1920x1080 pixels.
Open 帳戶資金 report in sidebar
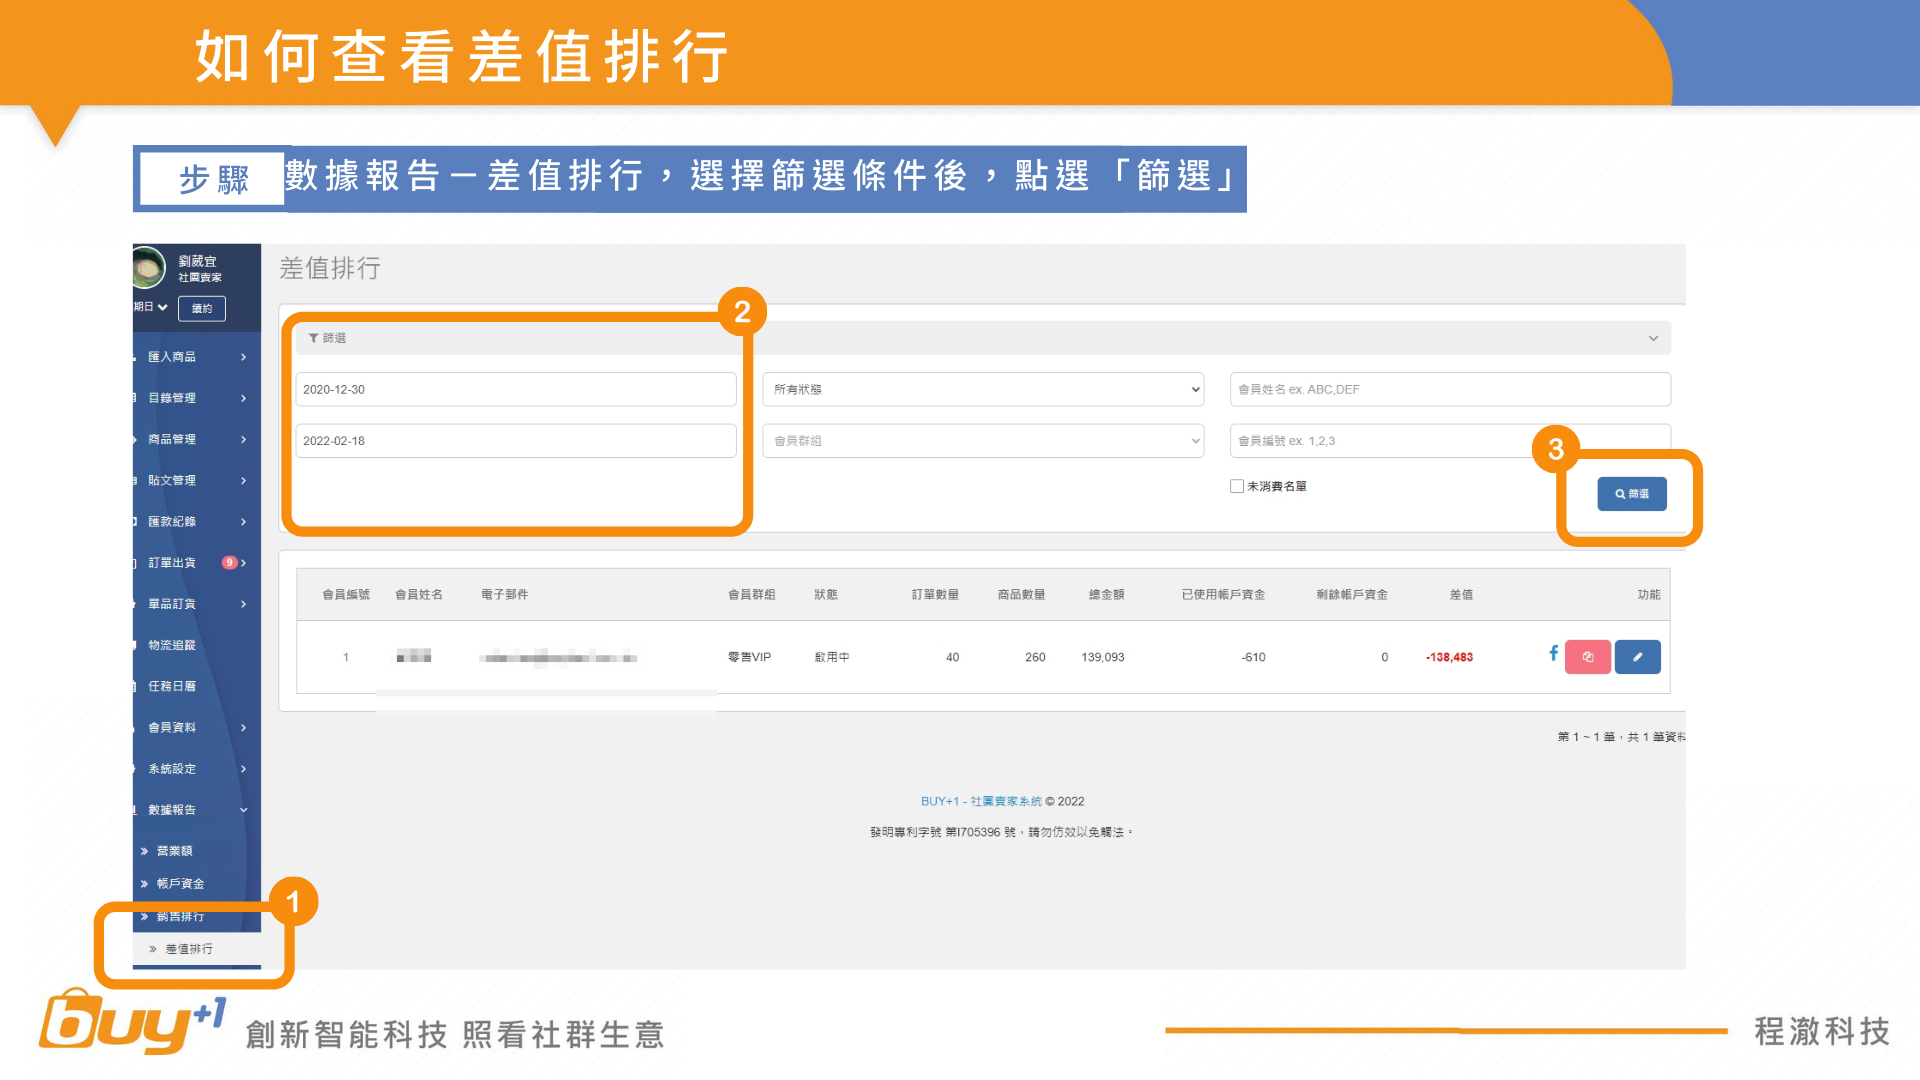coord(180,884)
